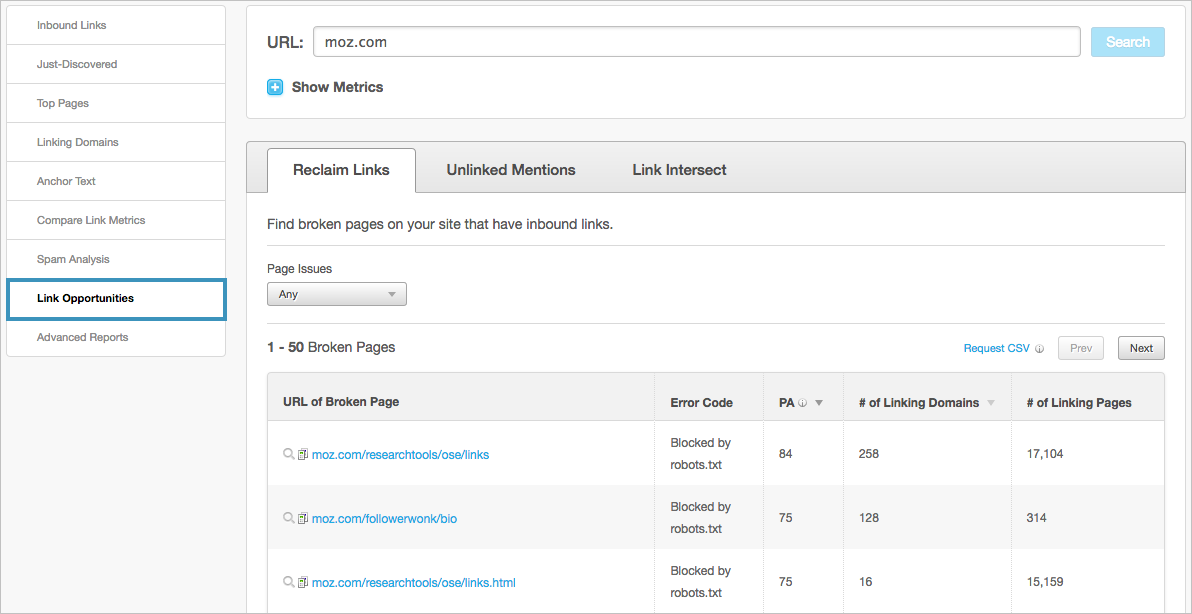This screenshot has width=1192, height=614.
Task: Click the Request CSV link
Action: (997, 348)
